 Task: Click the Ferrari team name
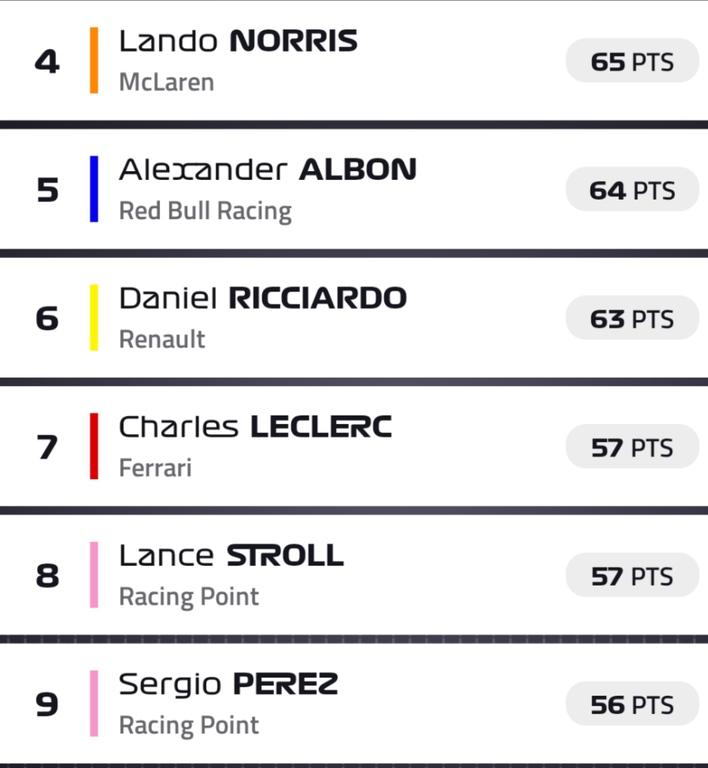(x=155, y=468)
